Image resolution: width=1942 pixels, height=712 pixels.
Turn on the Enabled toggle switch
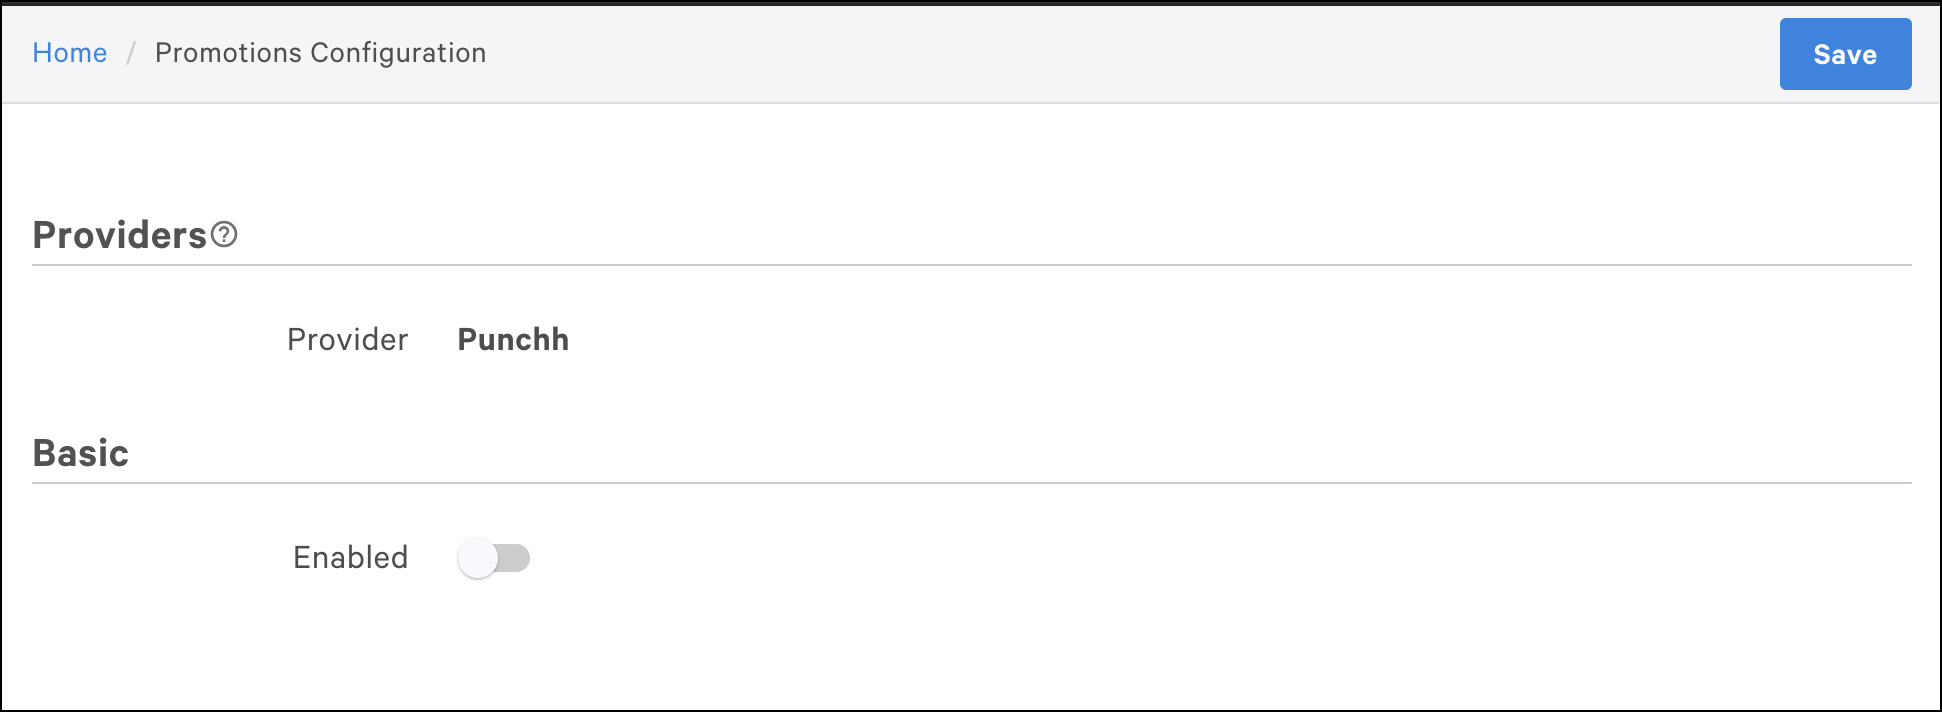[493, 558]
